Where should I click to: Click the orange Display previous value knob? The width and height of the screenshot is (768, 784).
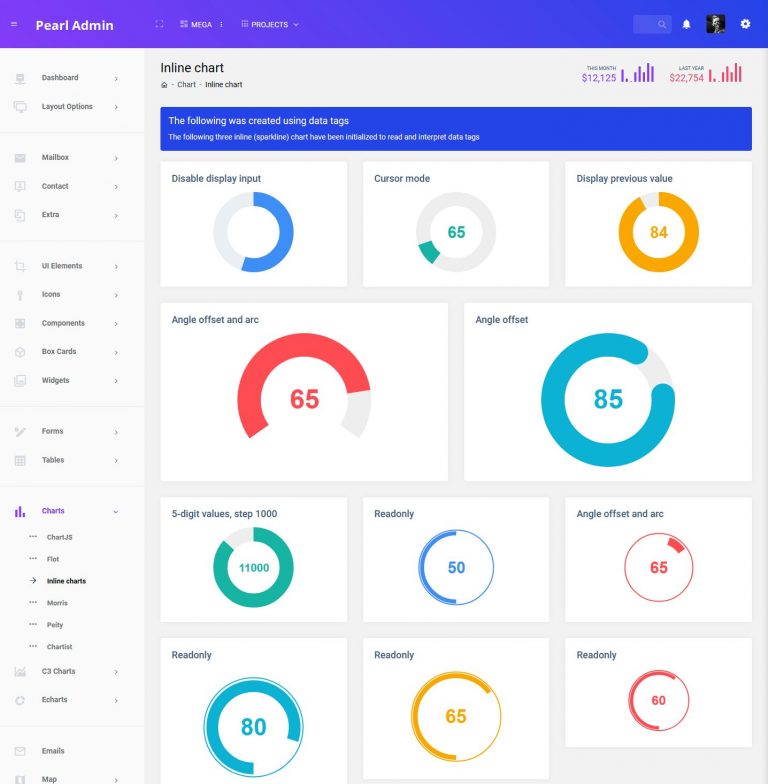658,232
